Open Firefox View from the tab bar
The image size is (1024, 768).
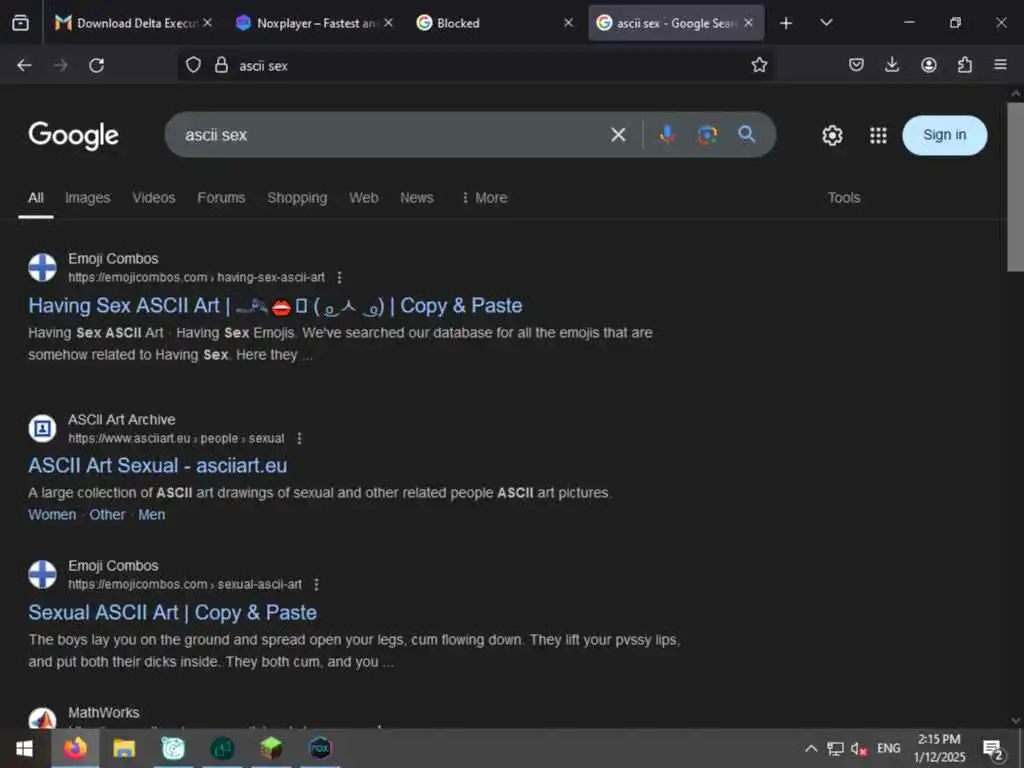coord(20,23)
